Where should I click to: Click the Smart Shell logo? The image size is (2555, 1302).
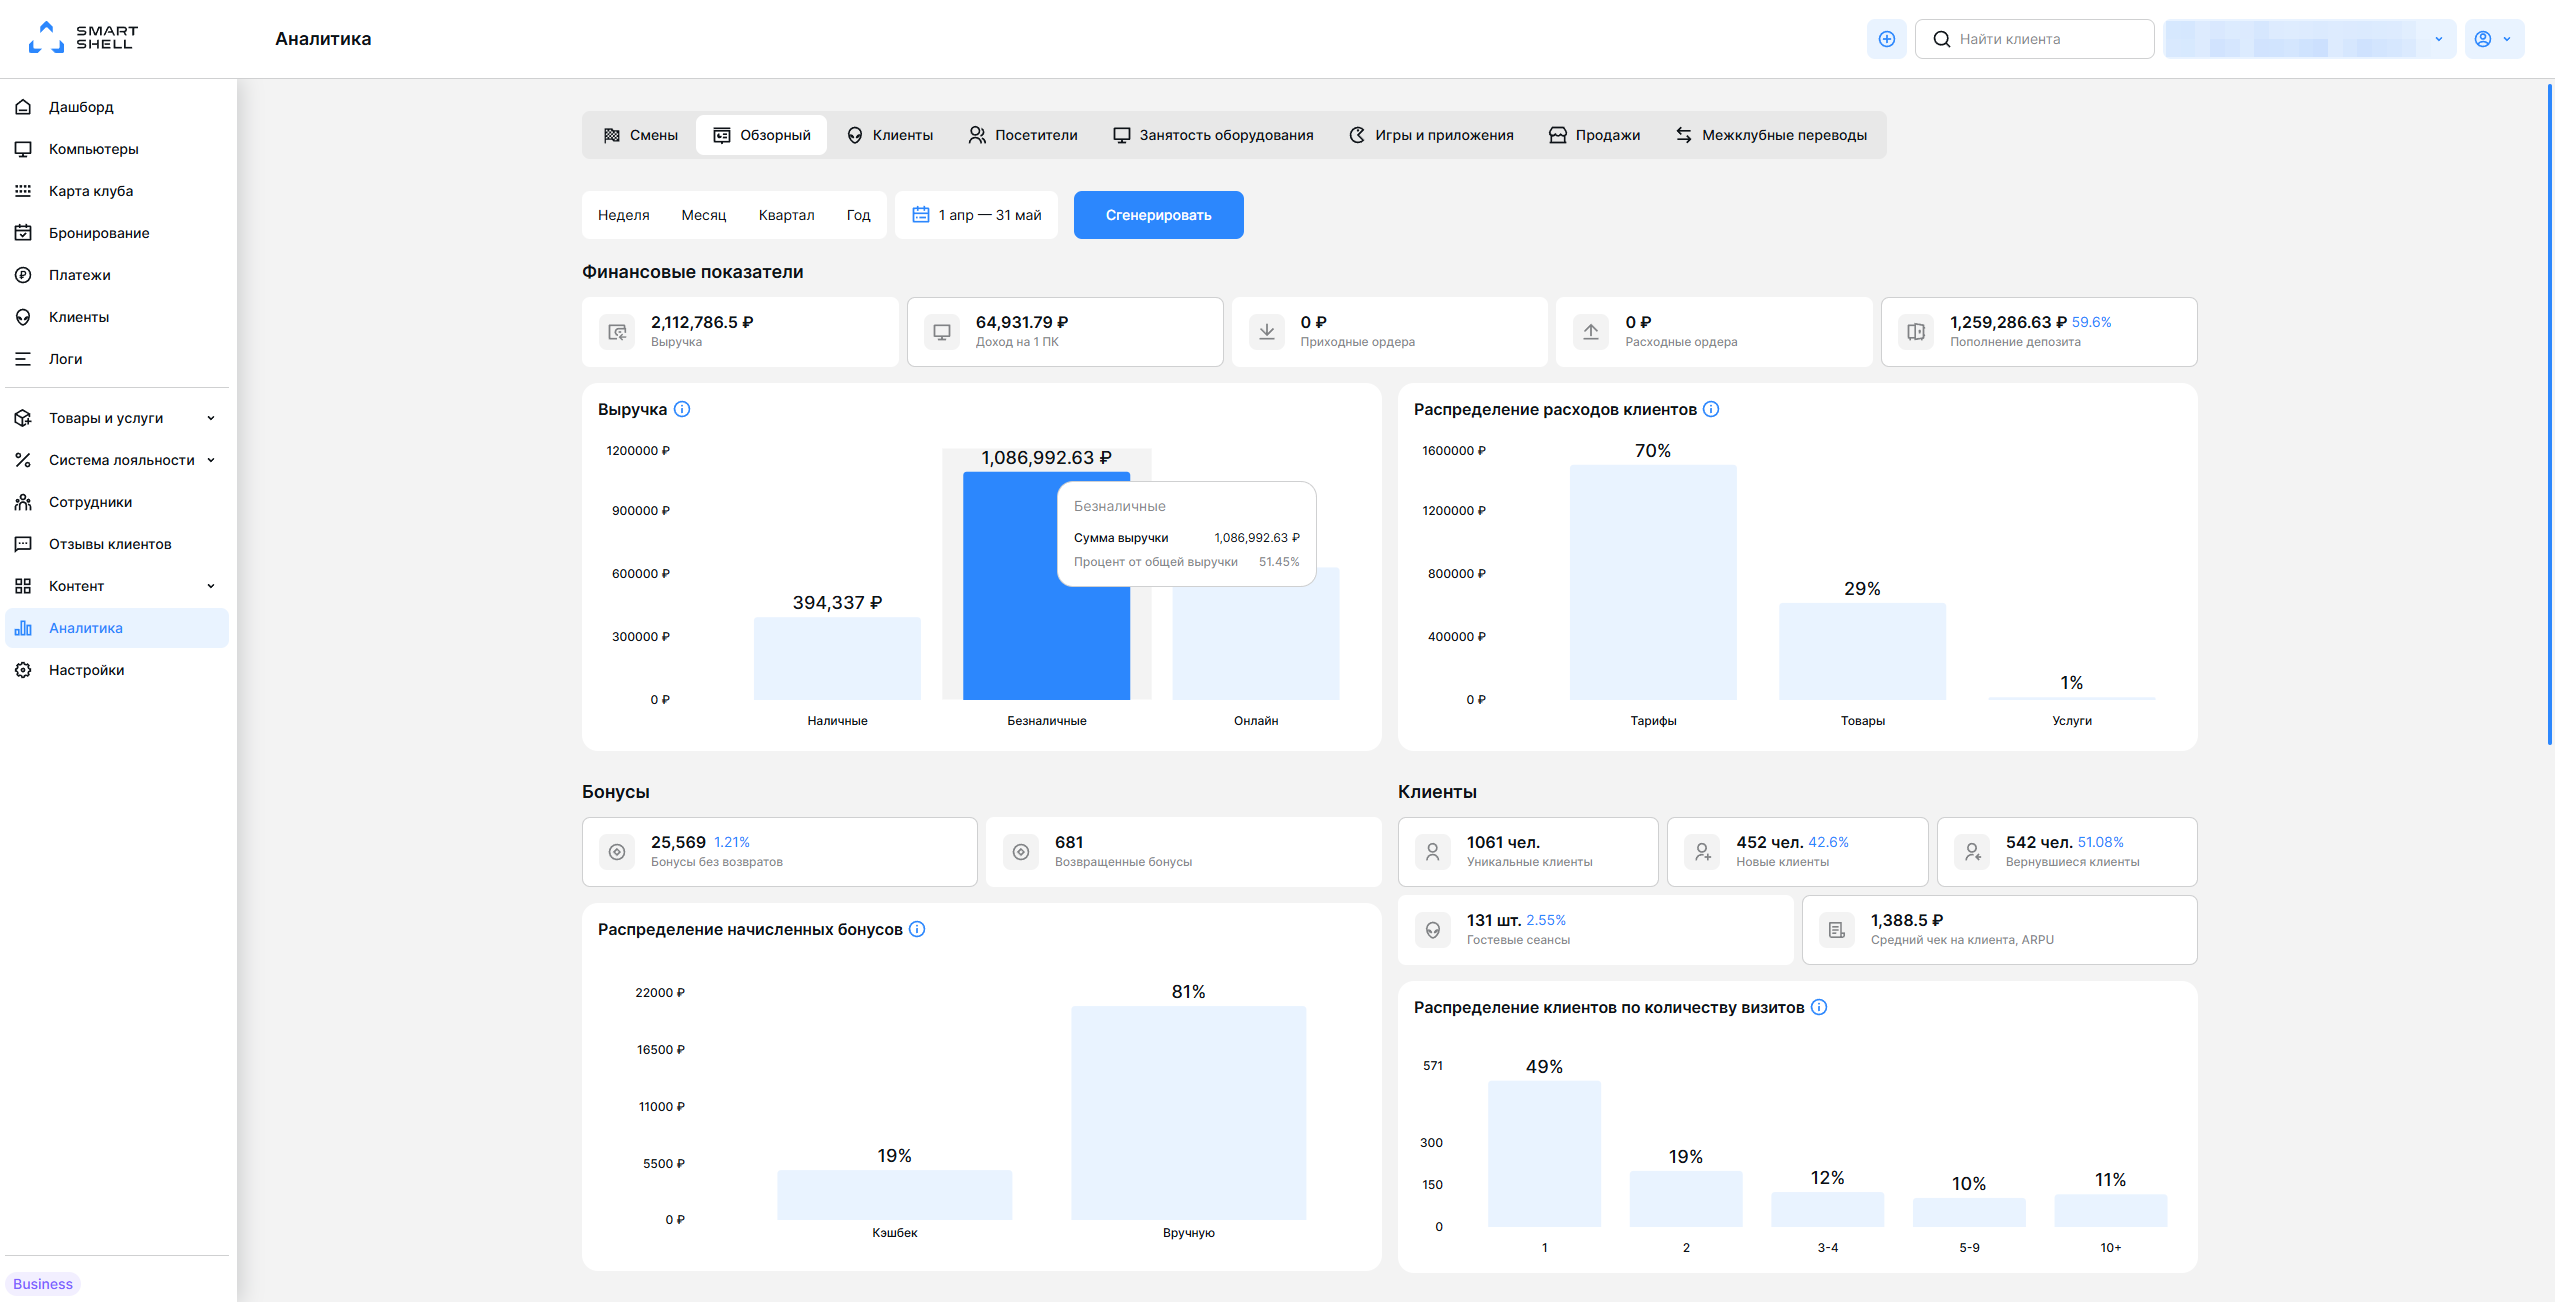click(x=83, y=38)
